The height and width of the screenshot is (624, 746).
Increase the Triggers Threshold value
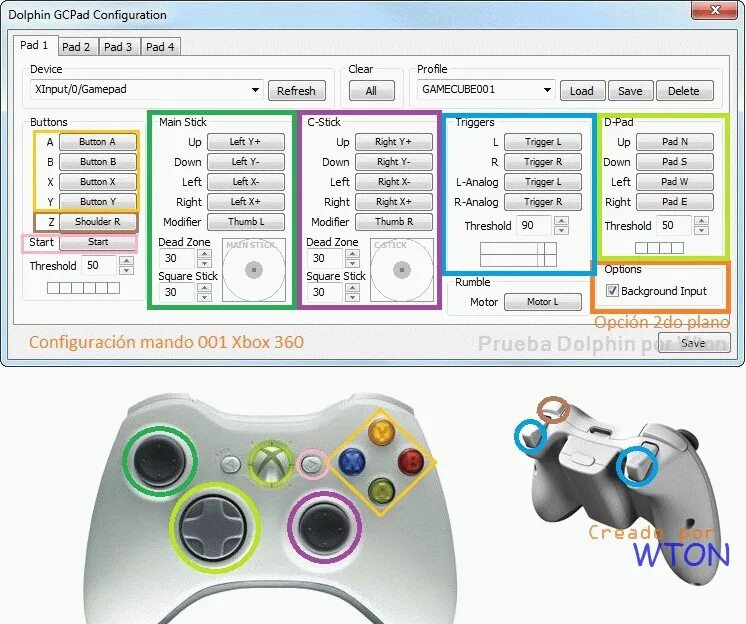point(561,221)
